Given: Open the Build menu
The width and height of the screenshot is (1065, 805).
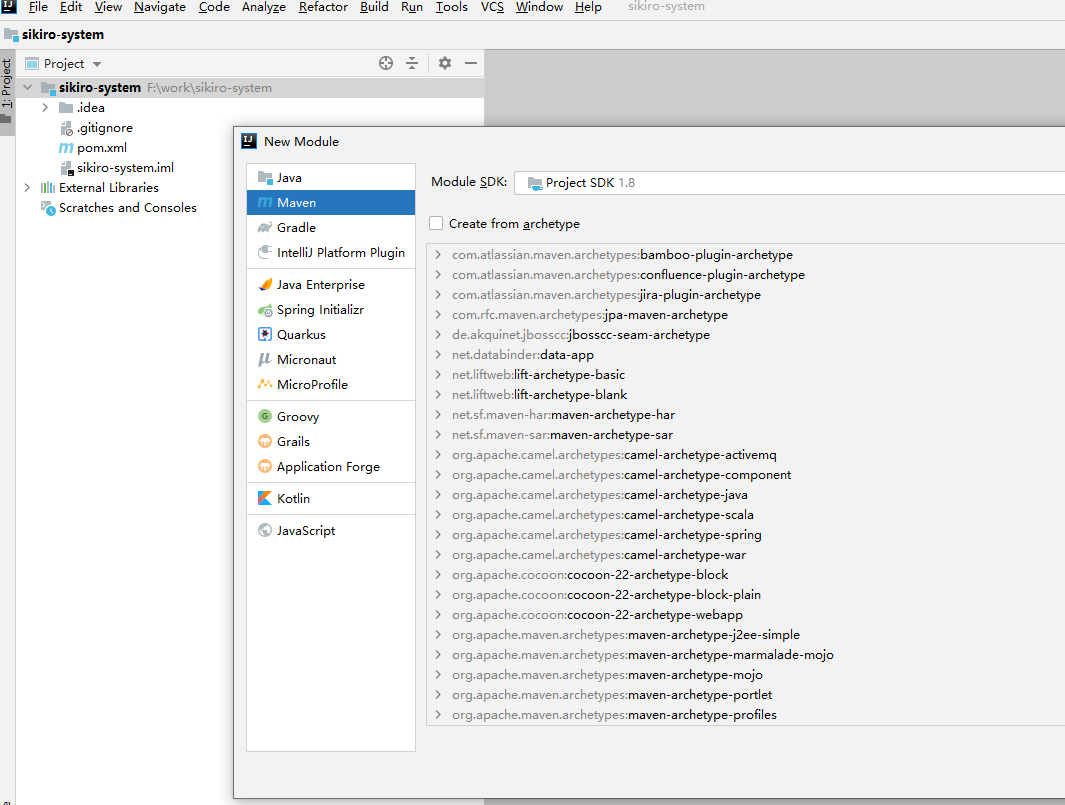Looking at the screenshot, I should (x=374, y=7).
